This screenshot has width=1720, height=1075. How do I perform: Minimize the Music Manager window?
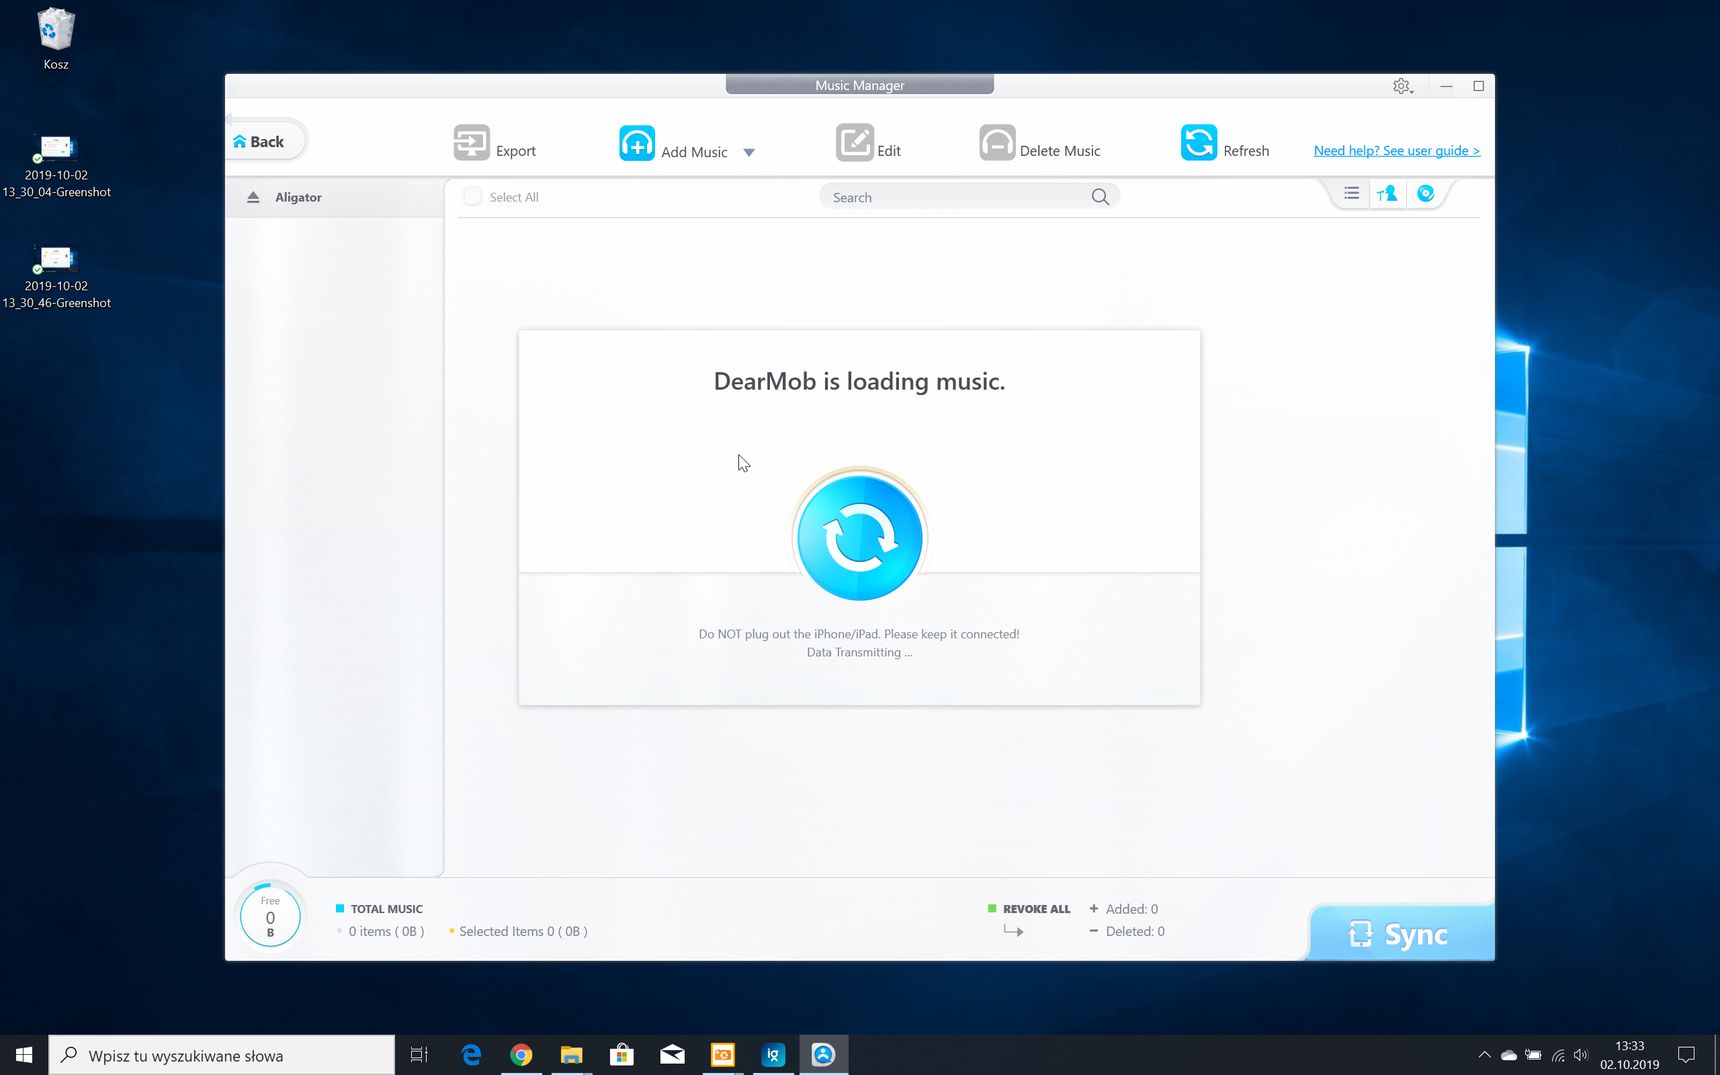pos(1446,86)
